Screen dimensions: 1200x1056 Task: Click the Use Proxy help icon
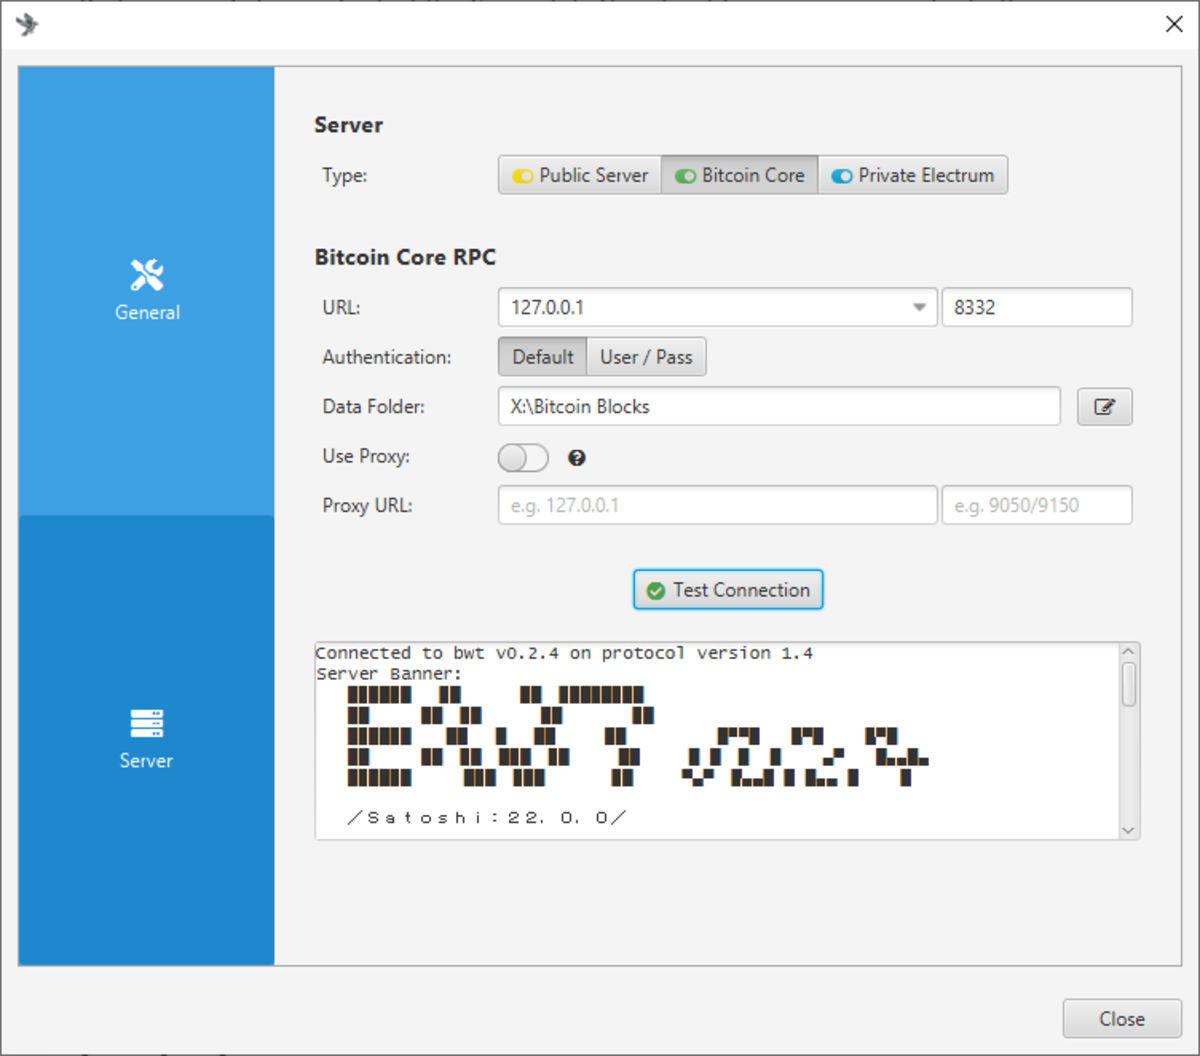(x=577, y=458)
